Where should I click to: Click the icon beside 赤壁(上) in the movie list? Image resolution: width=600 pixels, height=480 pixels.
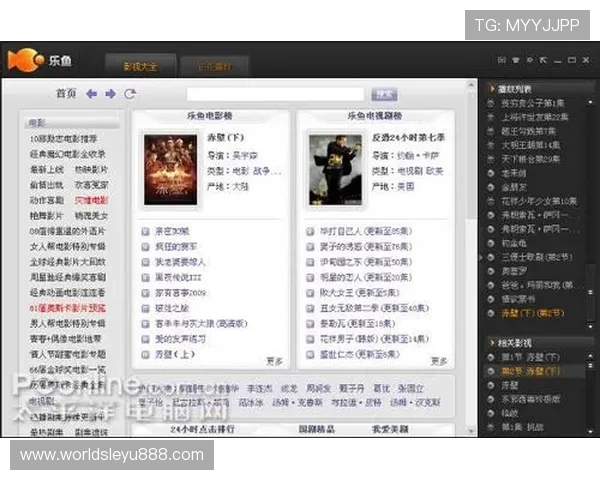(x=145, y=355)
